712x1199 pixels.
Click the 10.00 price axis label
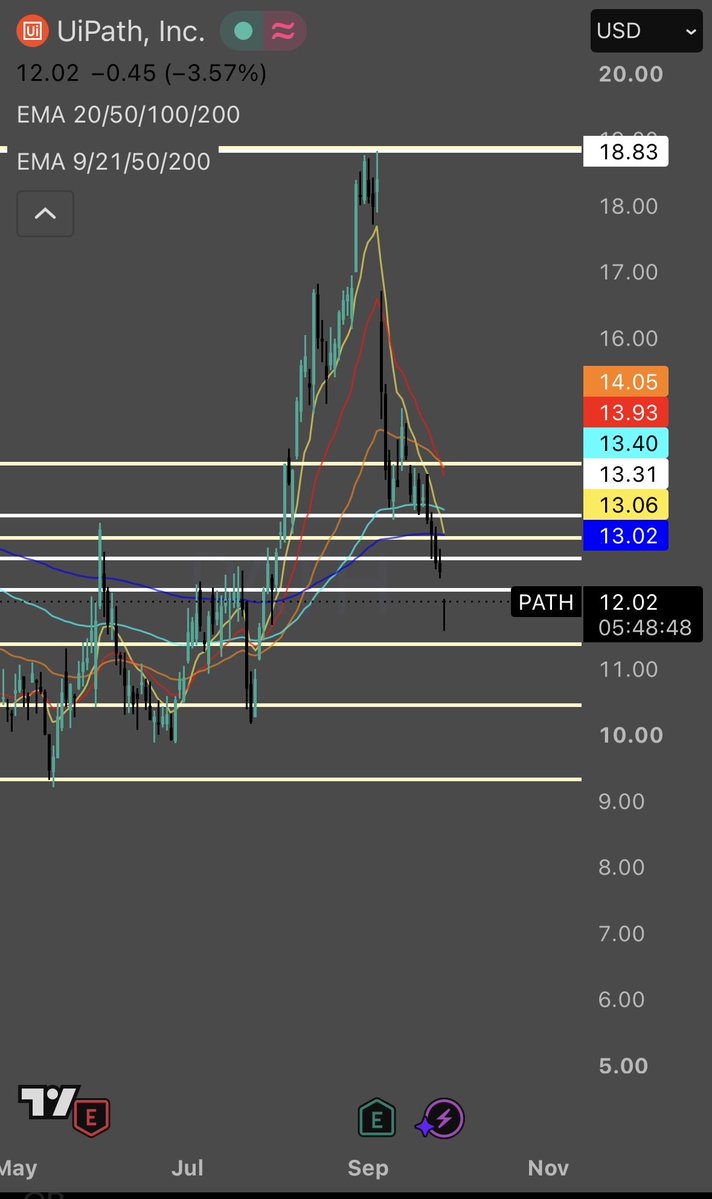coord(631,736)
